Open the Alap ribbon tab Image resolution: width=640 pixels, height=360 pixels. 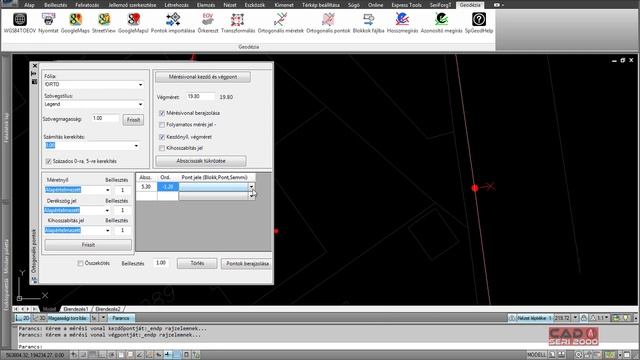[x=29, y=5]
